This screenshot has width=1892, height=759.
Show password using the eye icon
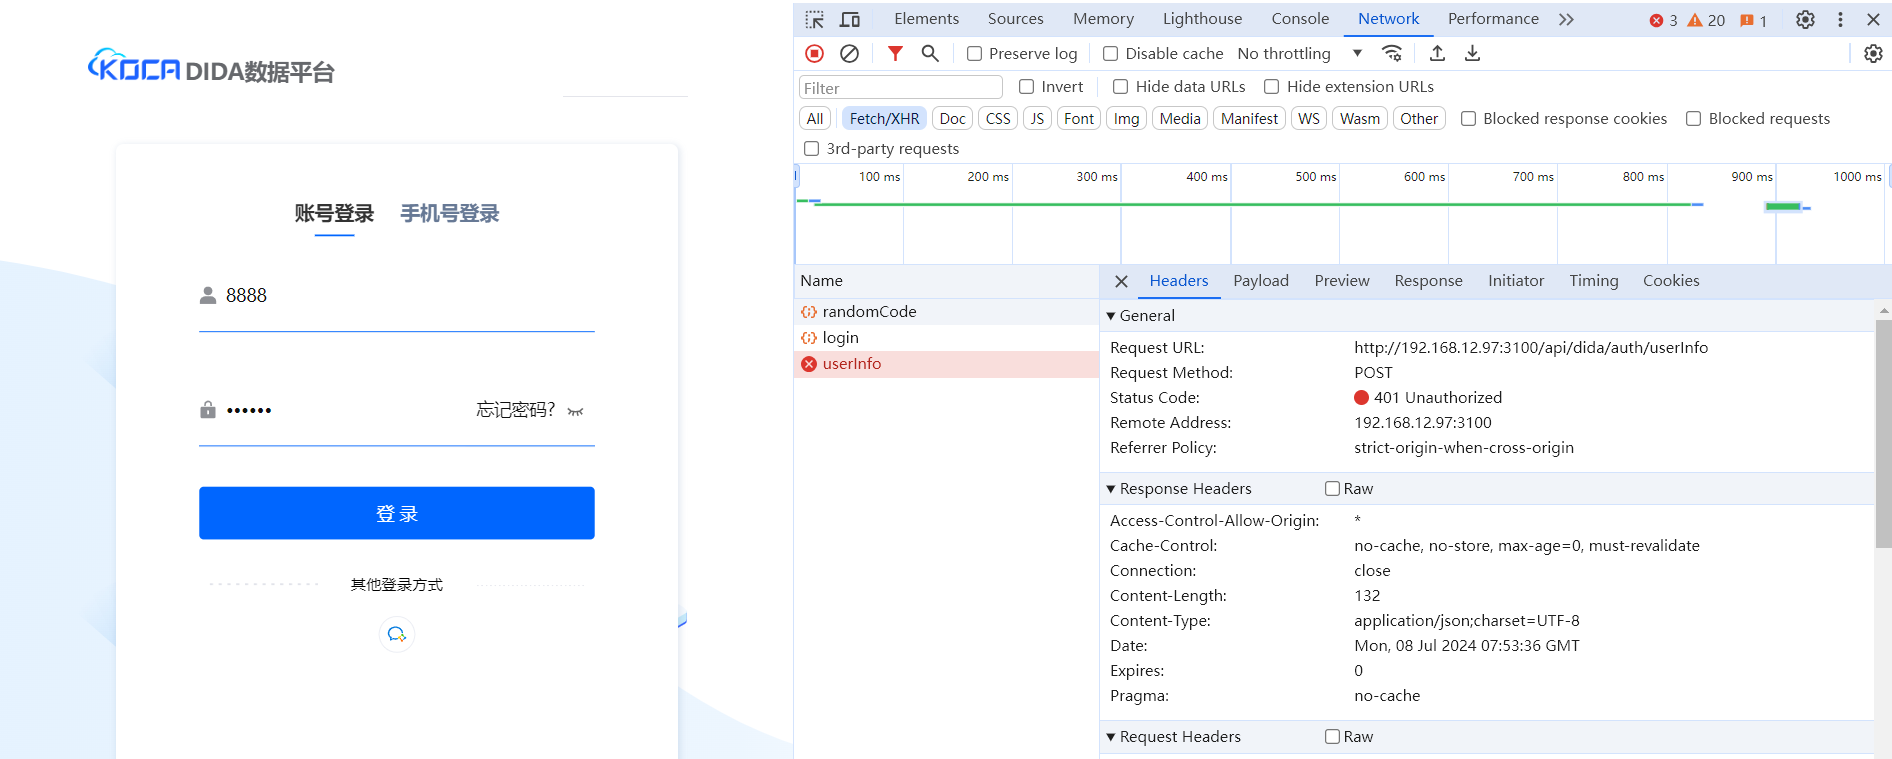[575, 411]
